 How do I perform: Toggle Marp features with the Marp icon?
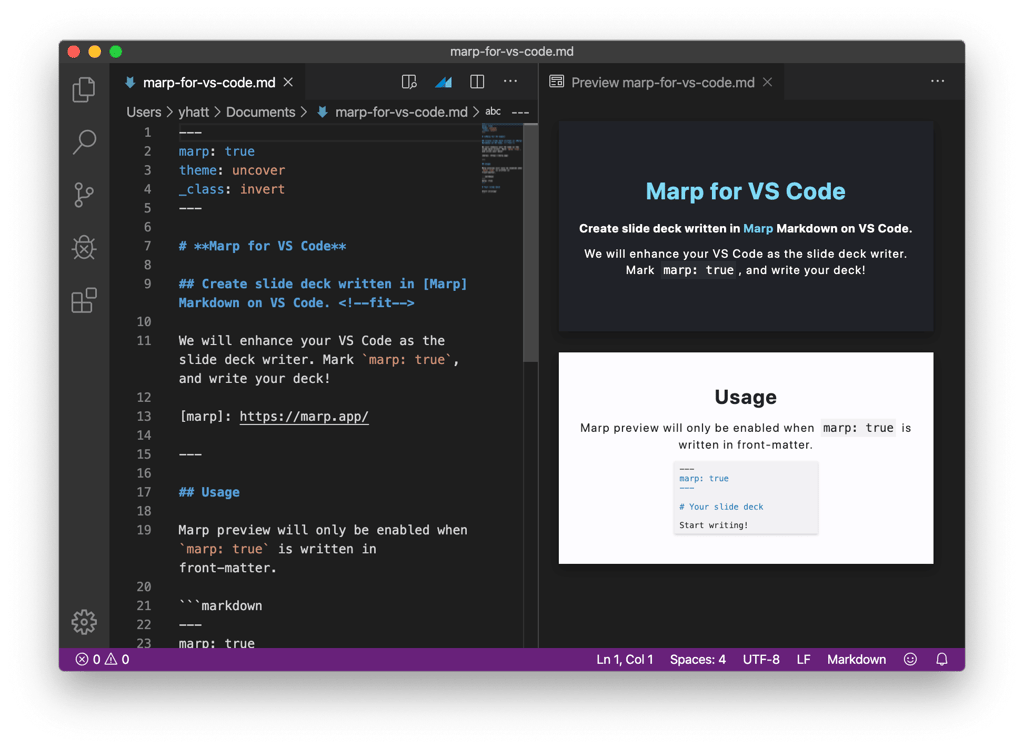click(443, 81)
